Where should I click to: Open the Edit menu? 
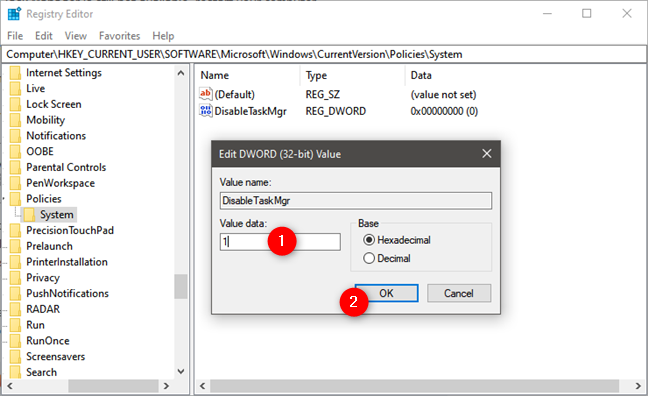pos(44,36)
